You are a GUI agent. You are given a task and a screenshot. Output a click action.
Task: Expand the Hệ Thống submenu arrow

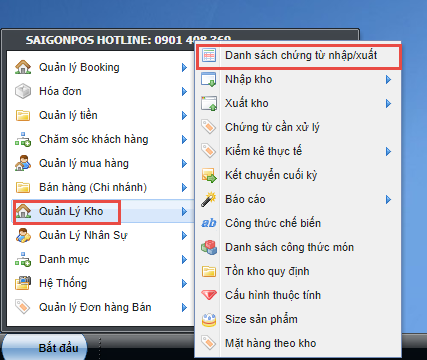pos(184,284)
